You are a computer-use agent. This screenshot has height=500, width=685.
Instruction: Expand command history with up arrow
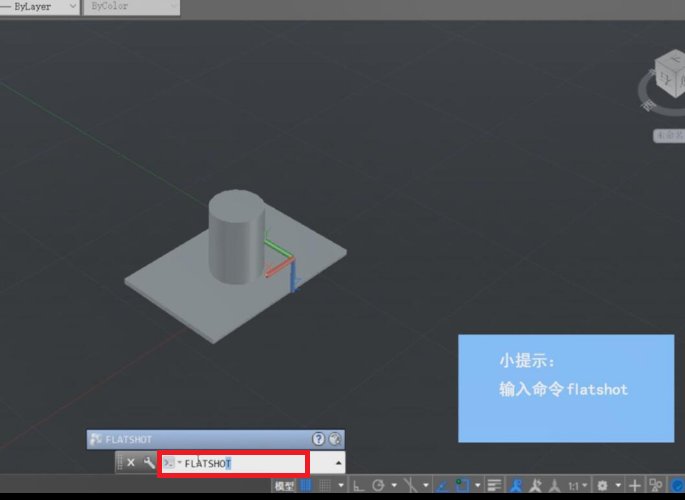339,463
